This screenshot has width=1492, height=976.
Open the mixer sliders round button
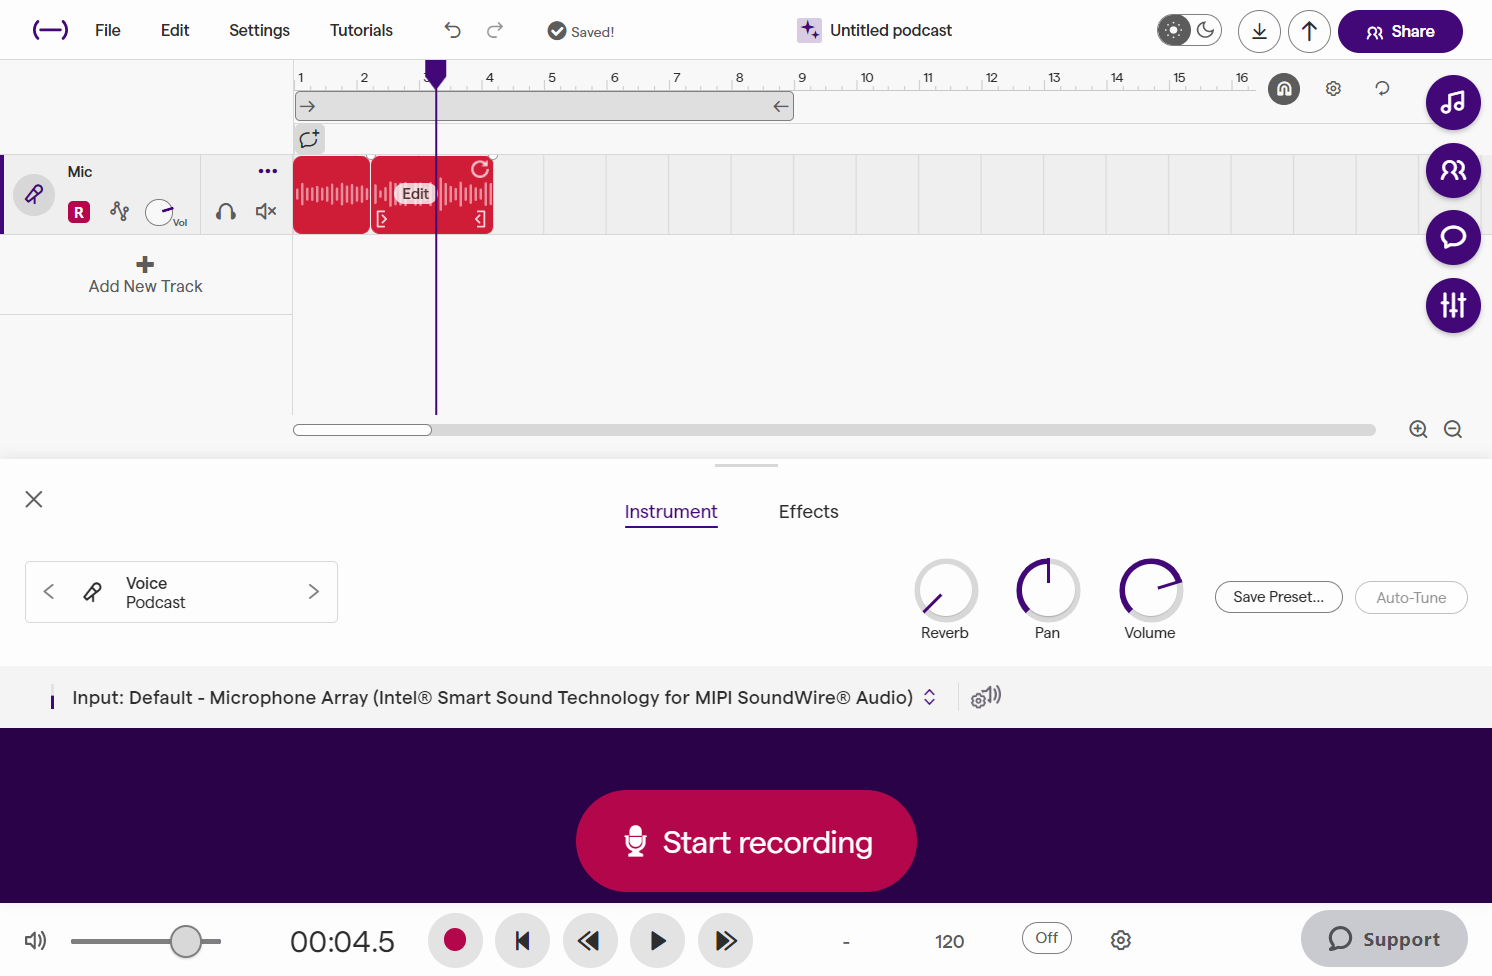point(1453,305)
